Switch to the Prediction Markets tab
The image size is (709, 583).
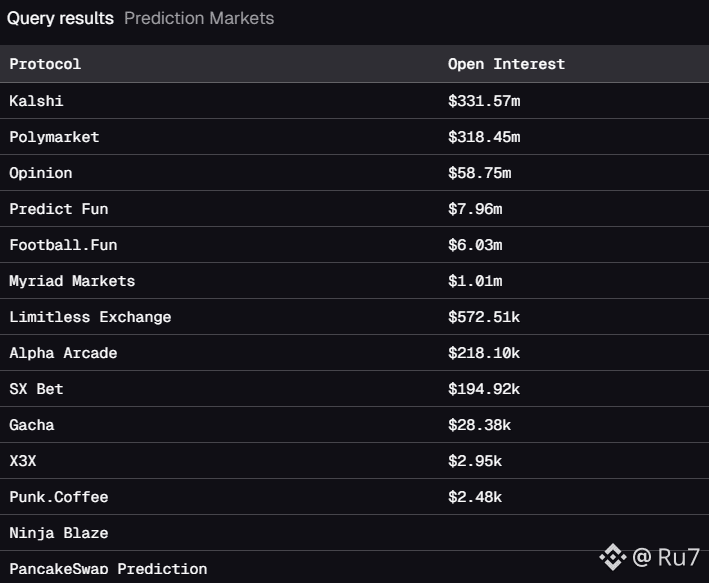pos(199,18)
